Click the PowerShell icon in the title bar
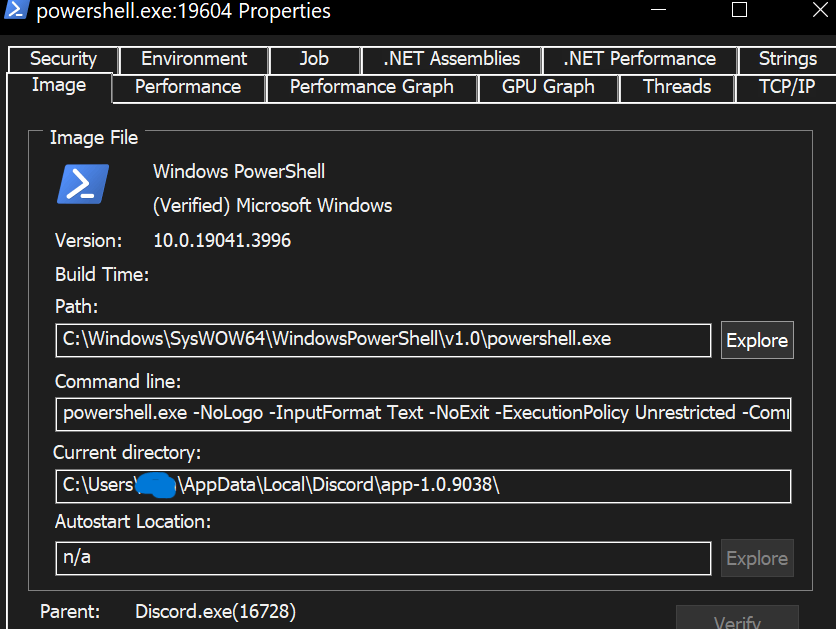 click(16, 10)
